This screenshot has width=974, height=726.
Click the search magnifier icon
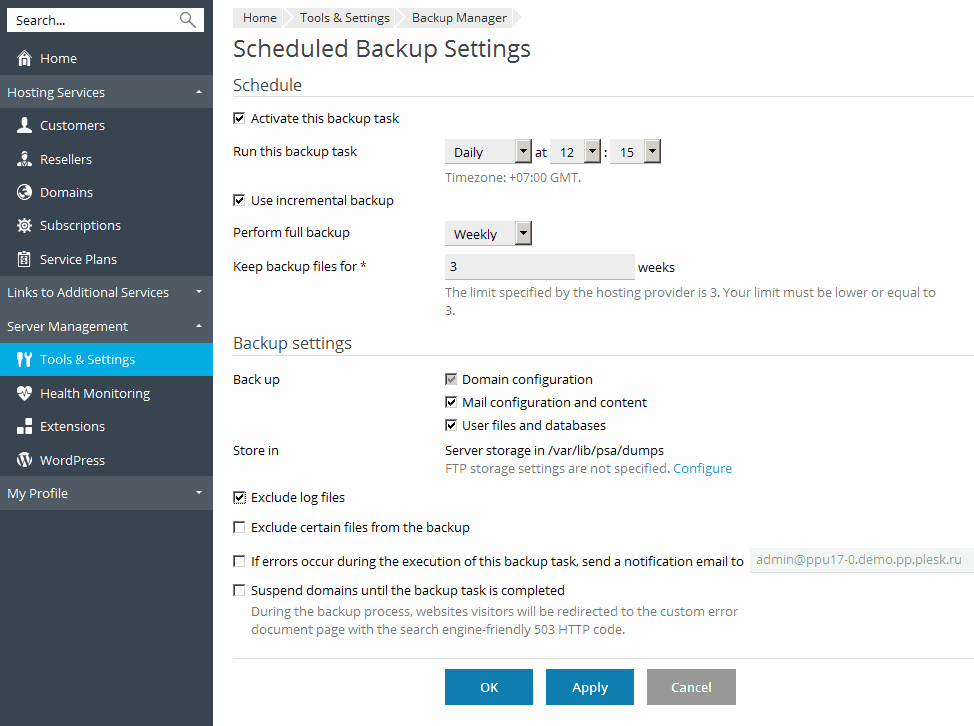tap(187, 20)
